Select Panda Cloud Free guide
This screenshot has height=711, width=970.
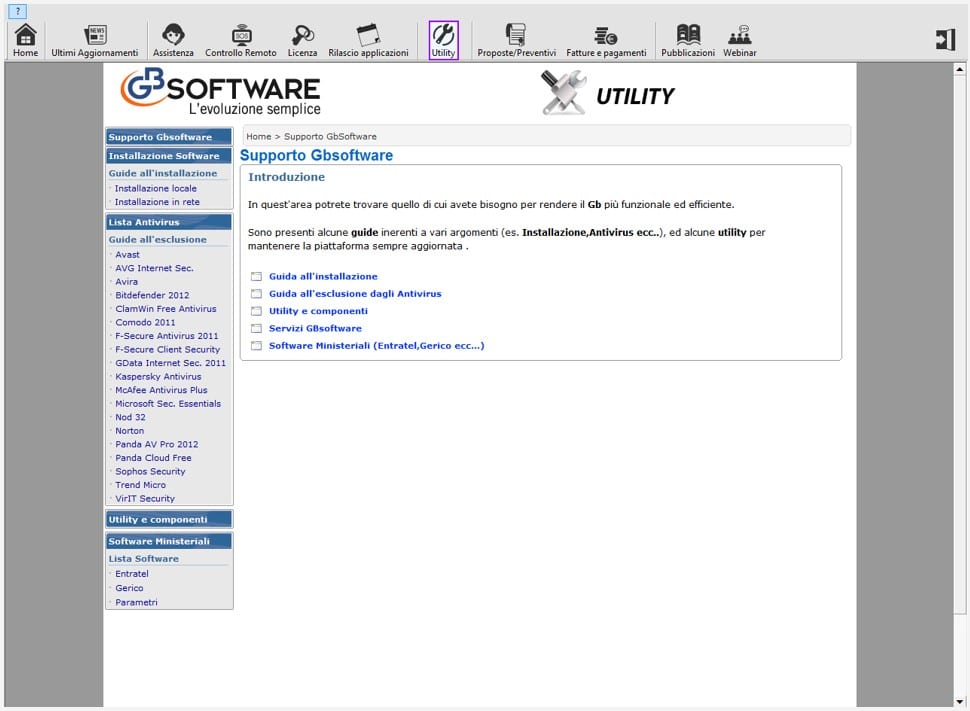tap(153, 459)
